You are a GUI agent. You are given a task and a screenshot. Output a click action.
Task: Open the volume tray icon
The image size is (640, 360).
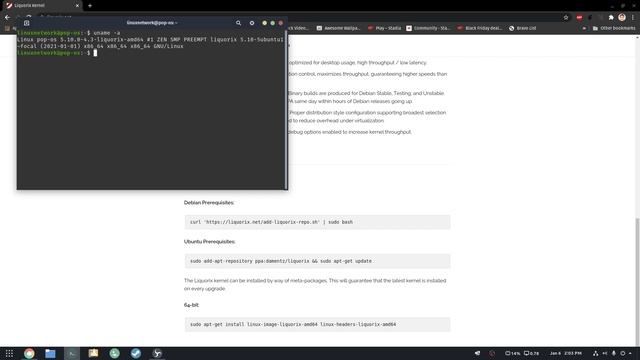click(x=604, y=353)
